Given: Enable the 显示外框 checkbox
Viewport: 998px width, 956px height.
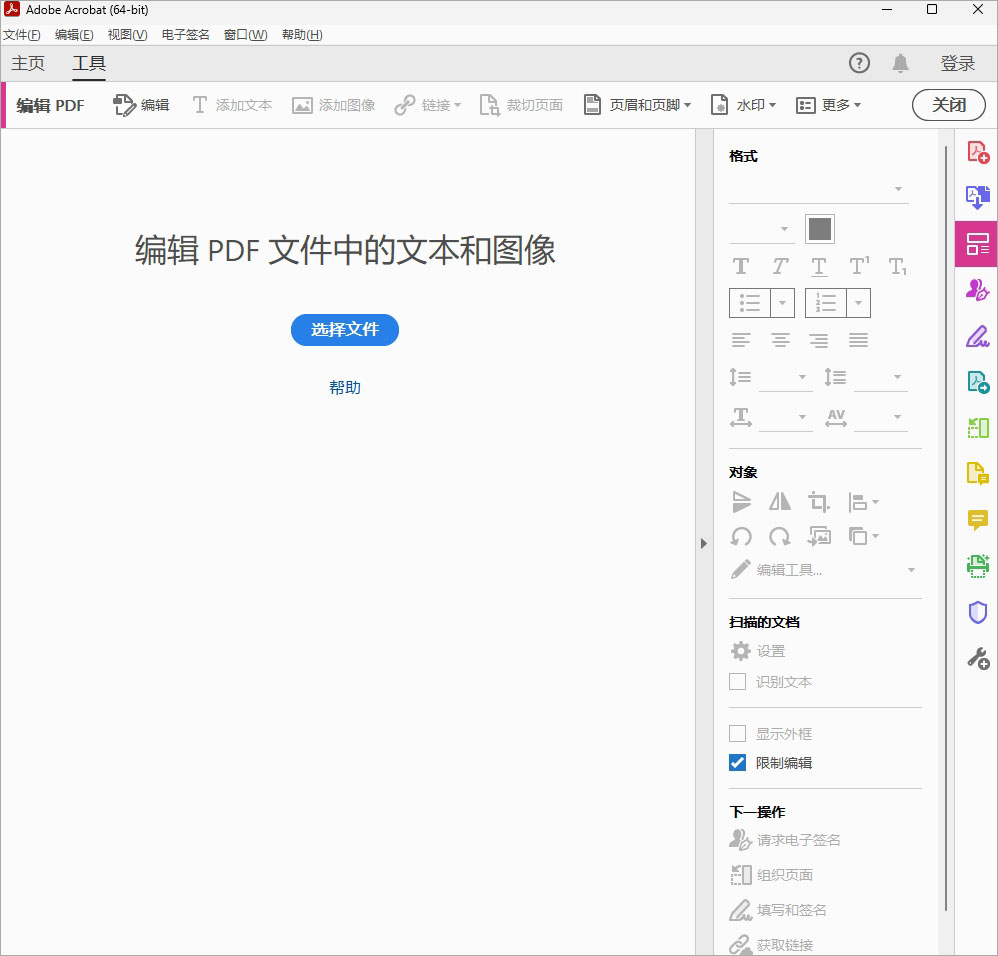Looking at the screenshot, I should coord(738,733).
